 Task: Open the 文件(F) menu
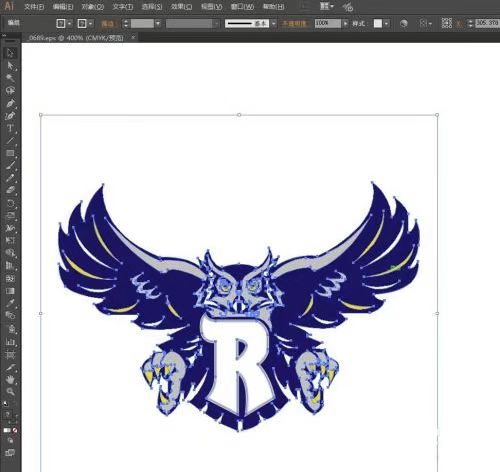click(34, 7)
